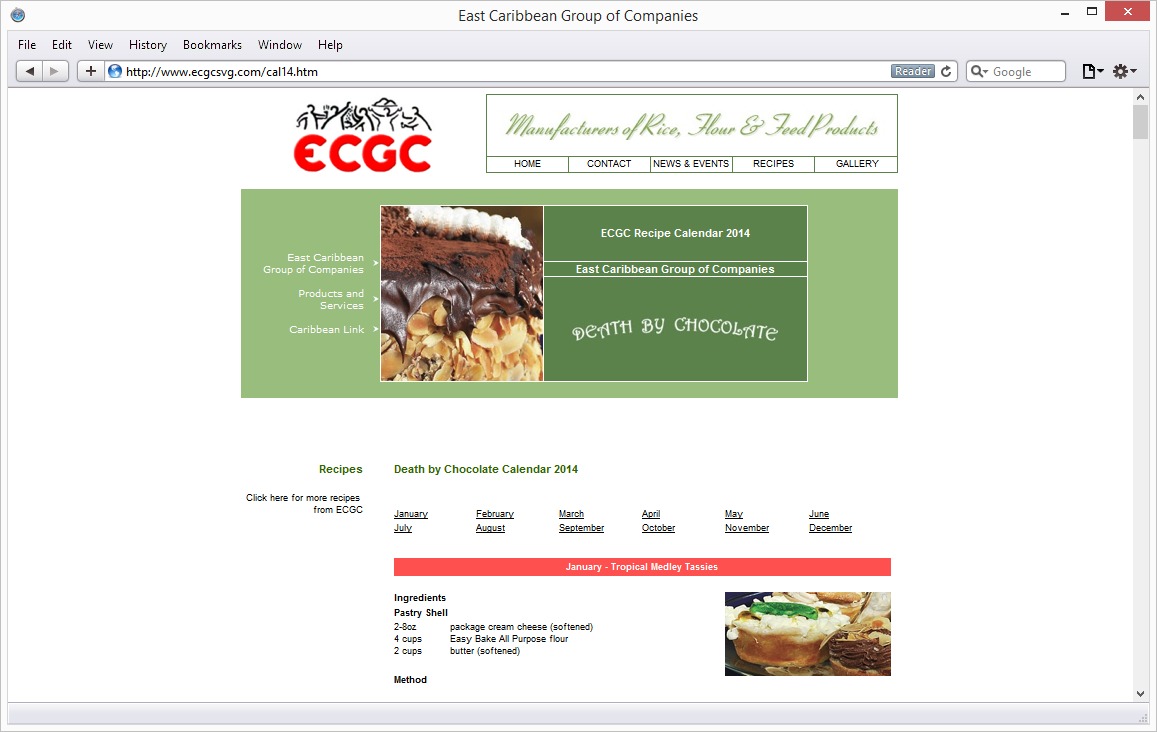The height and width of the screenshot is (732, 1157).
Task: Open the Caribbean Link sidebar item
Action: pos(326,330)
